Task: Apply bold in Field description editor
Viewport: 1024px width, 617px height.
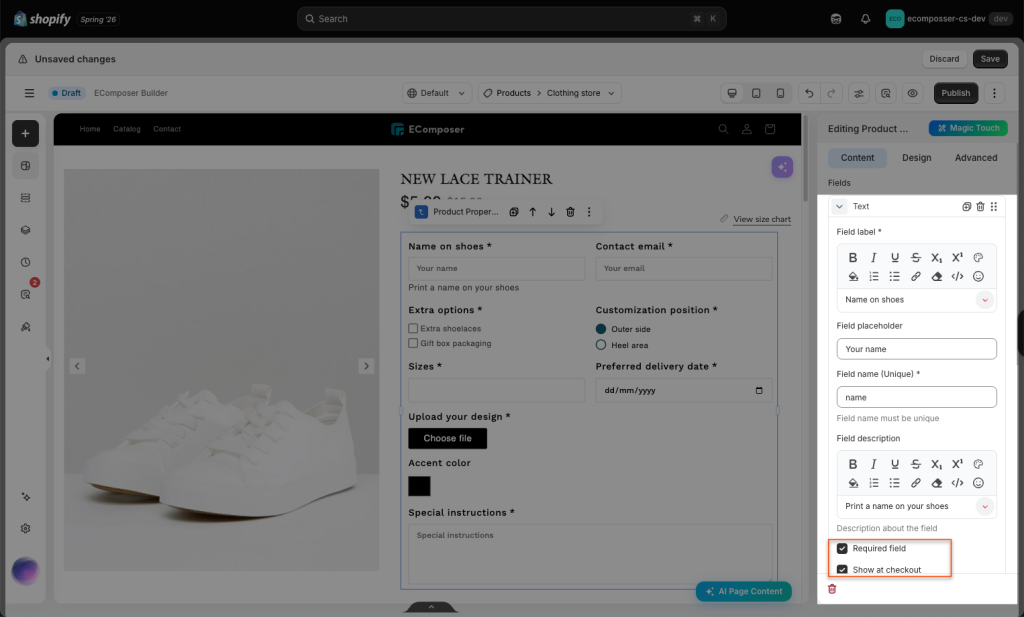Action: coord(853,464)
